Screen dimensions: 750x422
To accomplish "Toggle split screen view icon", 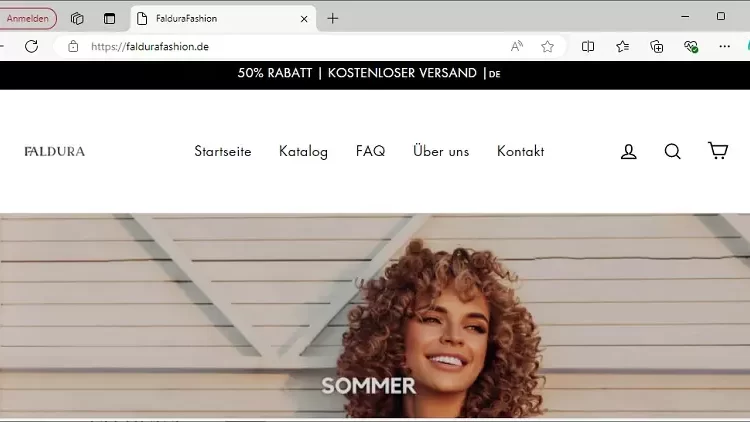I will [588, 46].
